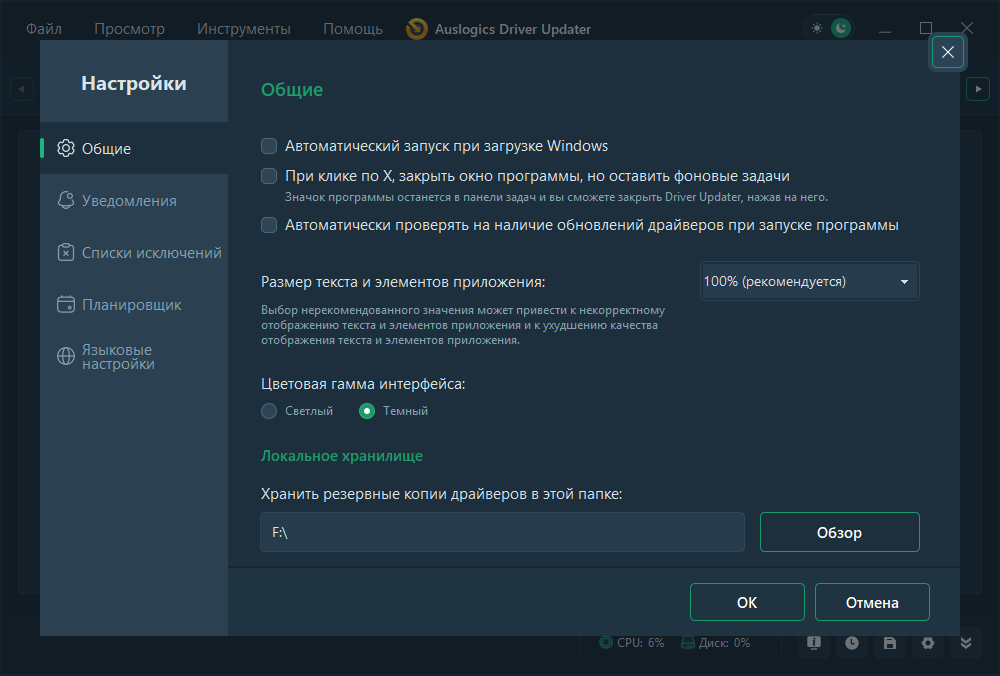Image resolution: width=1000 pixels, height=676 pixels.
Task: Open the Просмотр menu
Action: (x=129, y=29)
